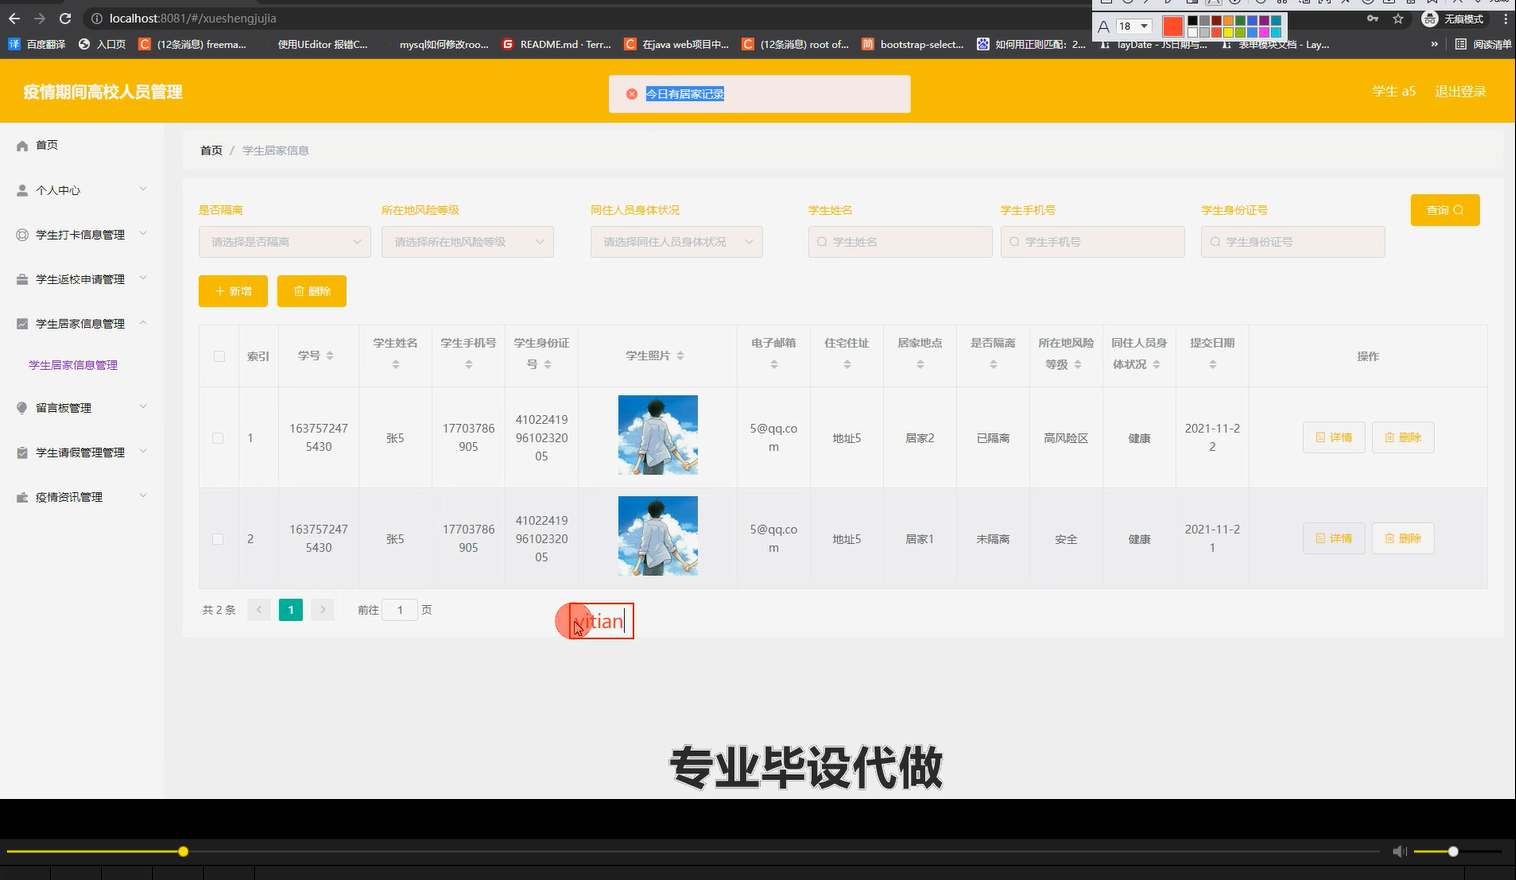
Task: Open the 所在地风险等级 filter dropdown
Action: coord(468,242)
